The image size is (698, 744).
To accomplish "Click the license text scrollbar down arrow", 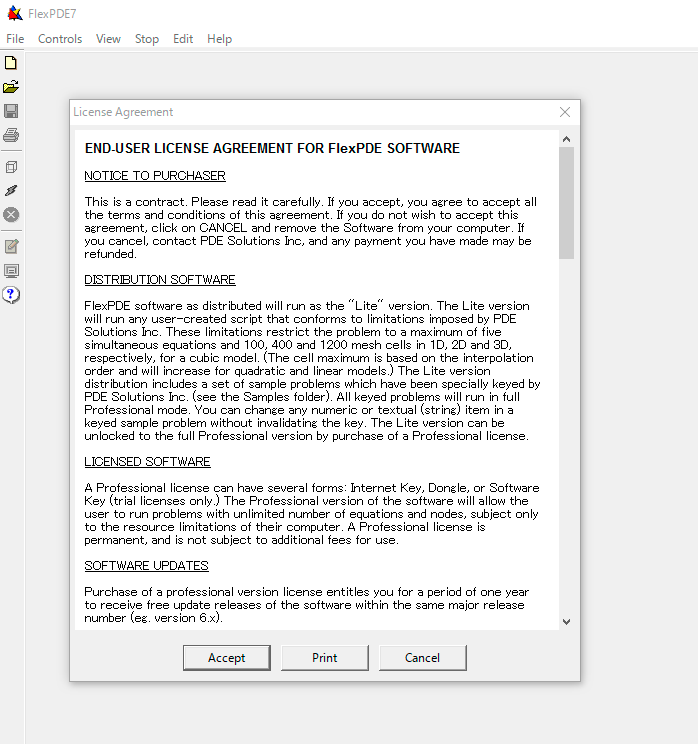I will (x=566, y=621).
